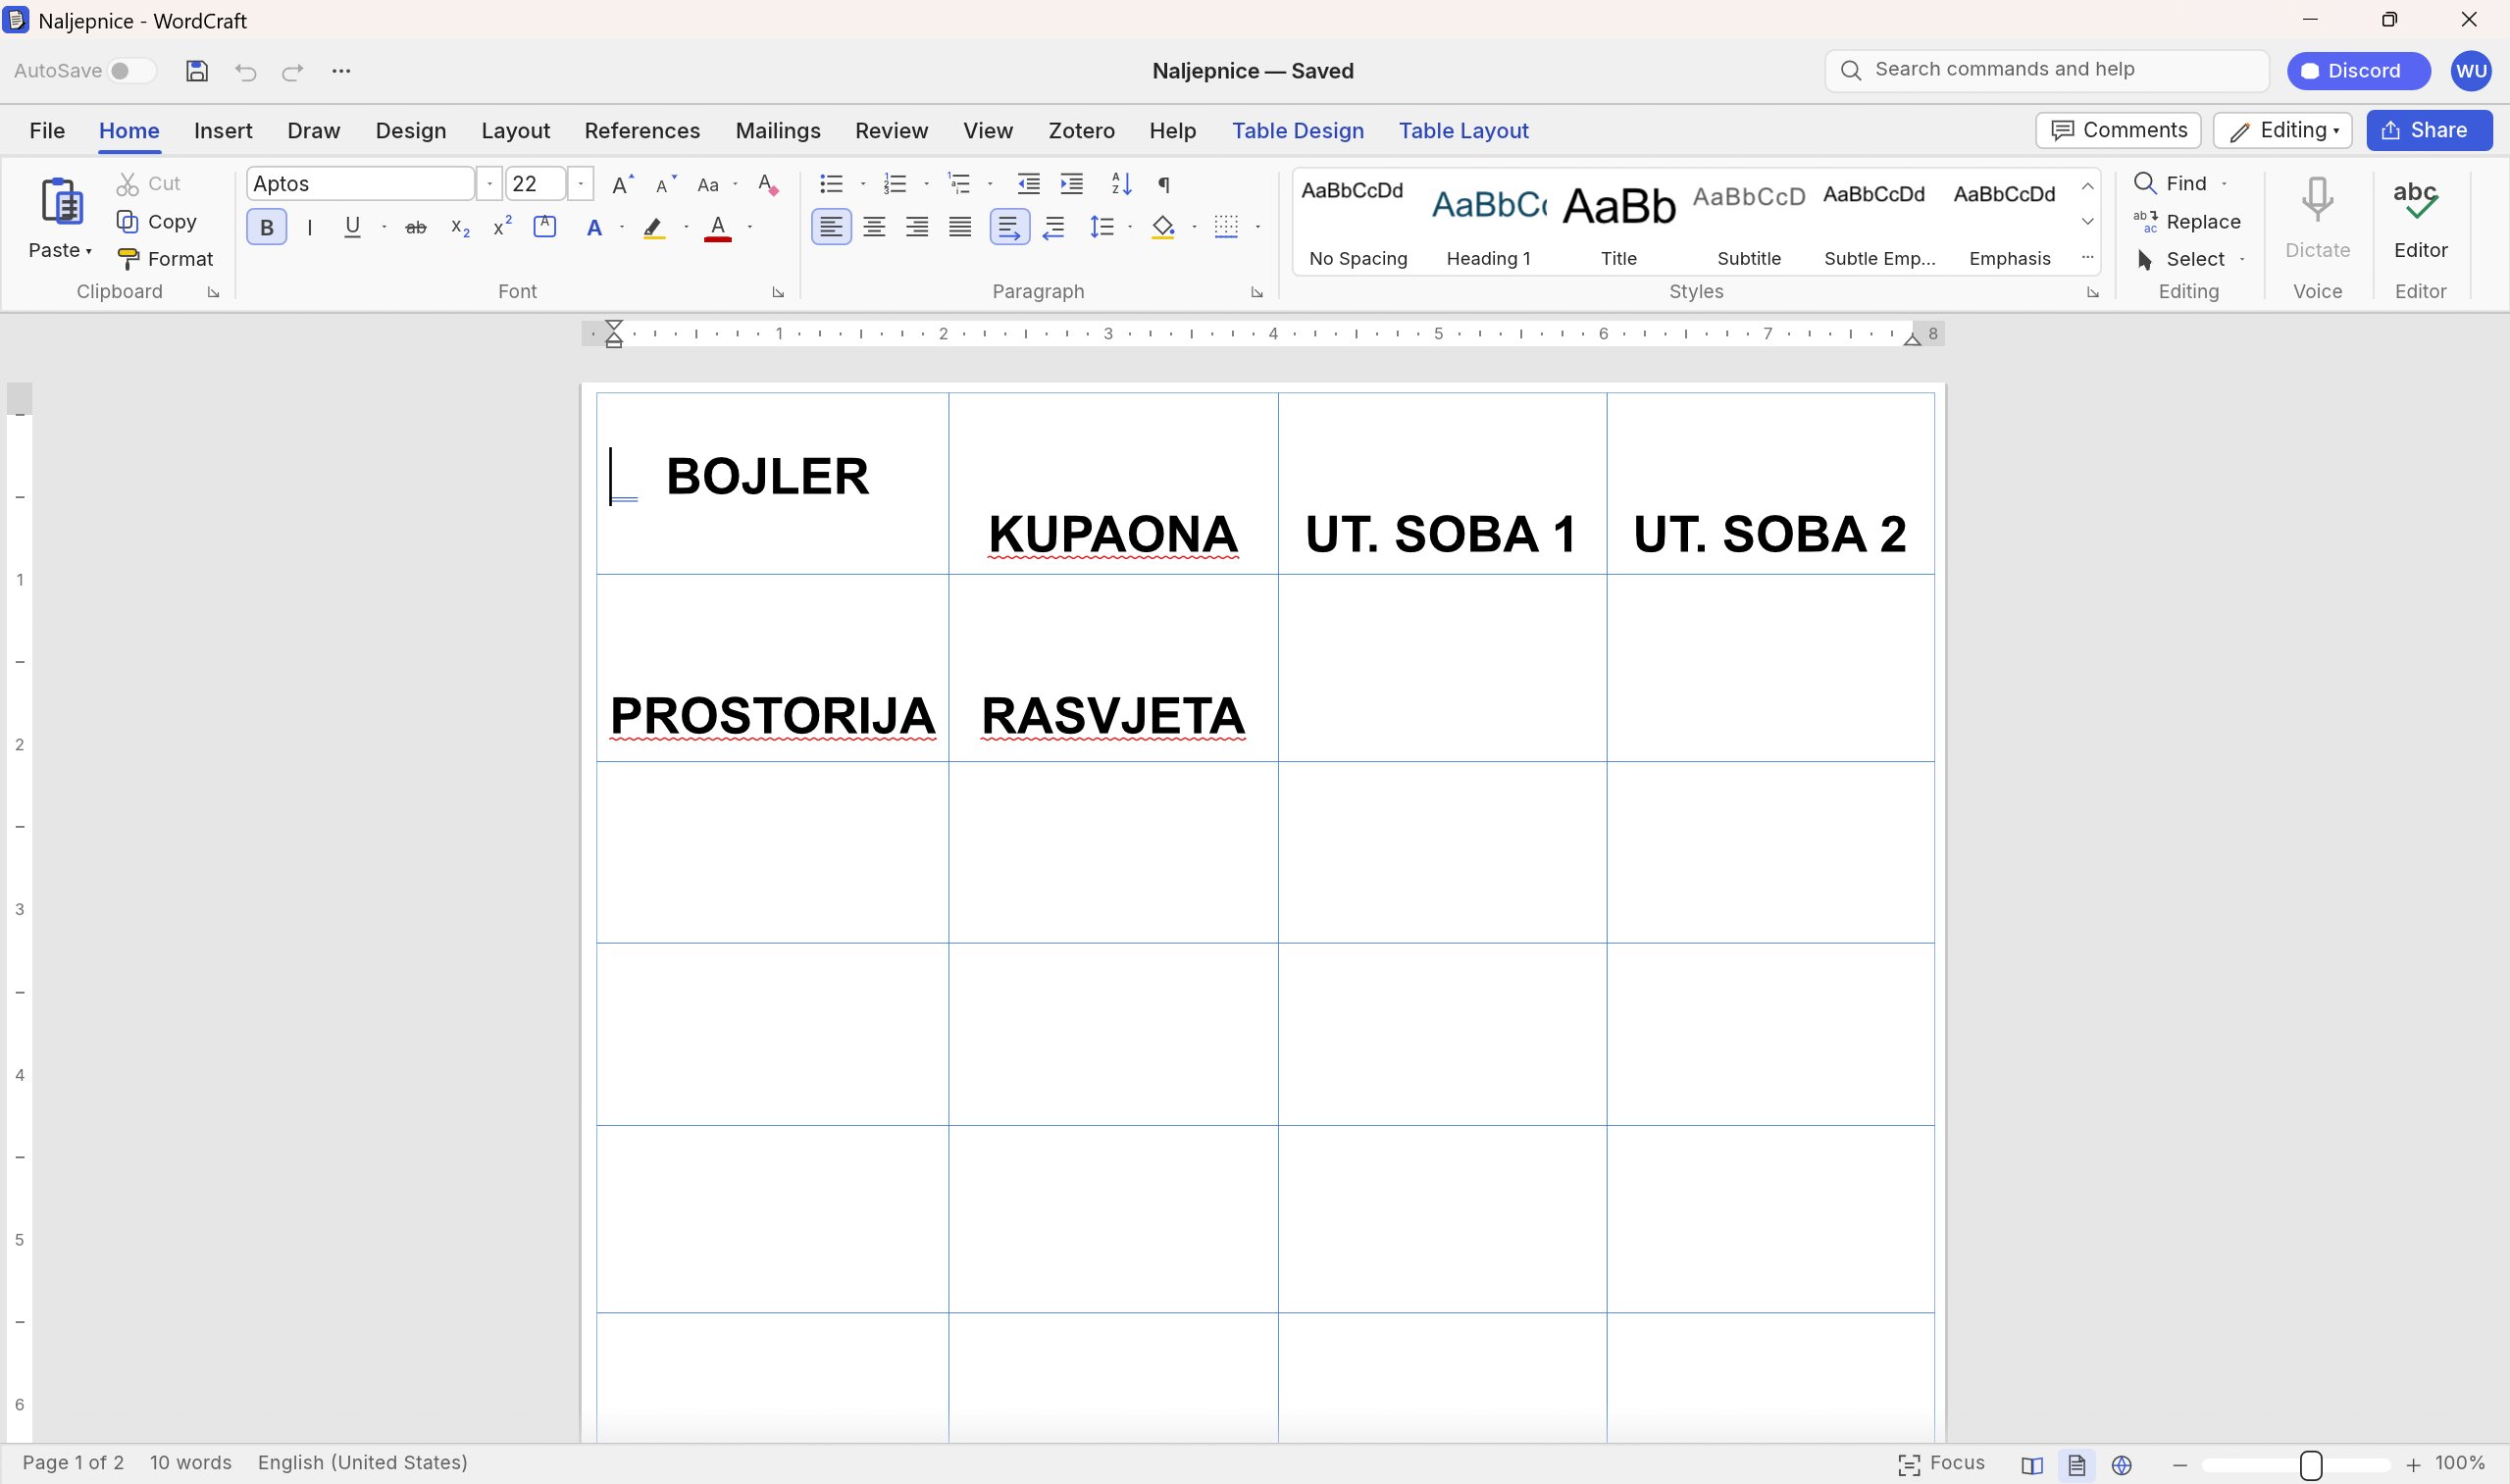The image size is (2510, 1484).
Task: Open text effects icon
Action: [x=594, y=228]
